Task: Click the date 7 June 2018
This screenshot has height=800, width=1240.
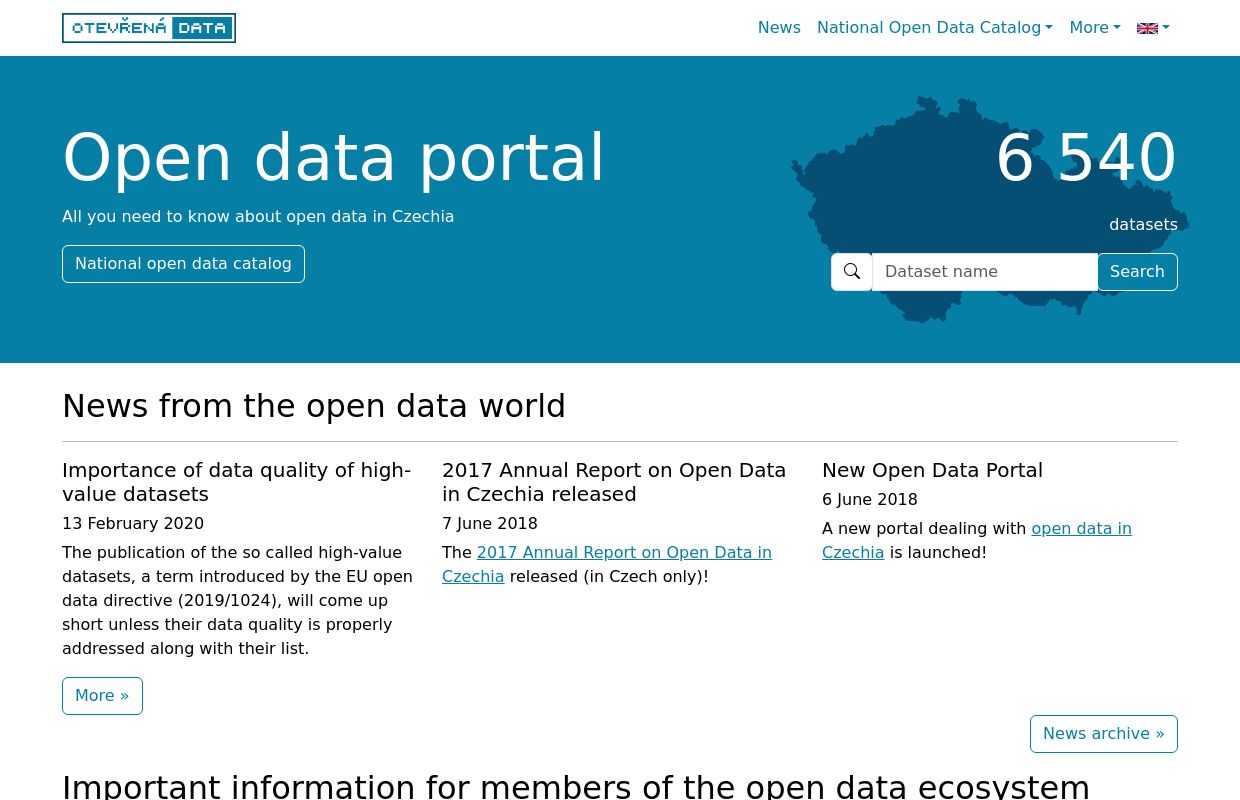Action: point(490,524)
